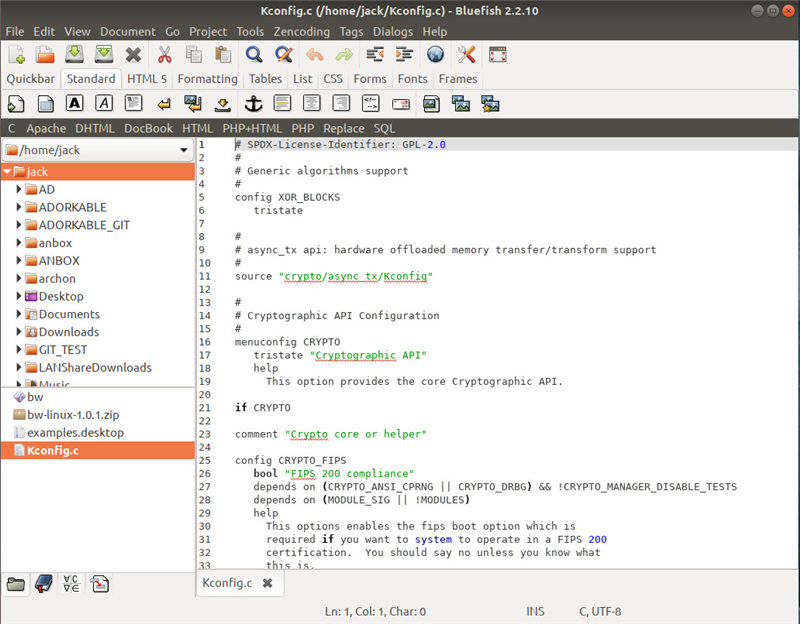800x624 pixels.
Task: Open the SQL snippets menu
Action: pos(384,129)
